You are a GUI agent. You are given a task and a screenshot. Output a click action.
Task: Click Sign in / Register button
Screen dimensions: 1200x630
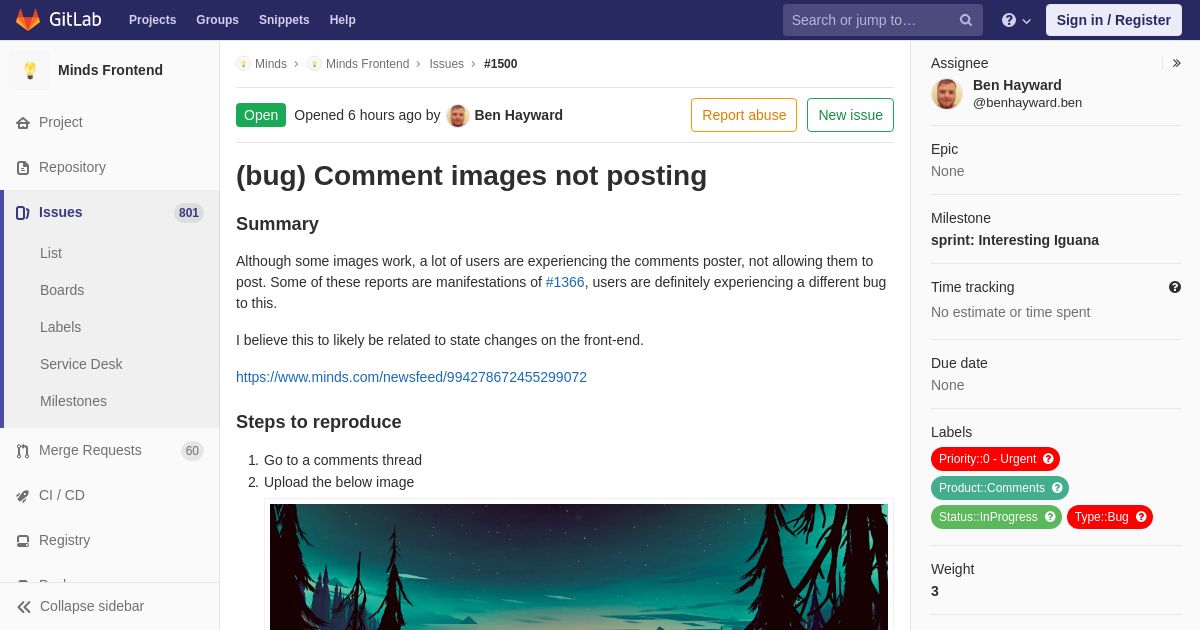click(x=1113, y=20)
